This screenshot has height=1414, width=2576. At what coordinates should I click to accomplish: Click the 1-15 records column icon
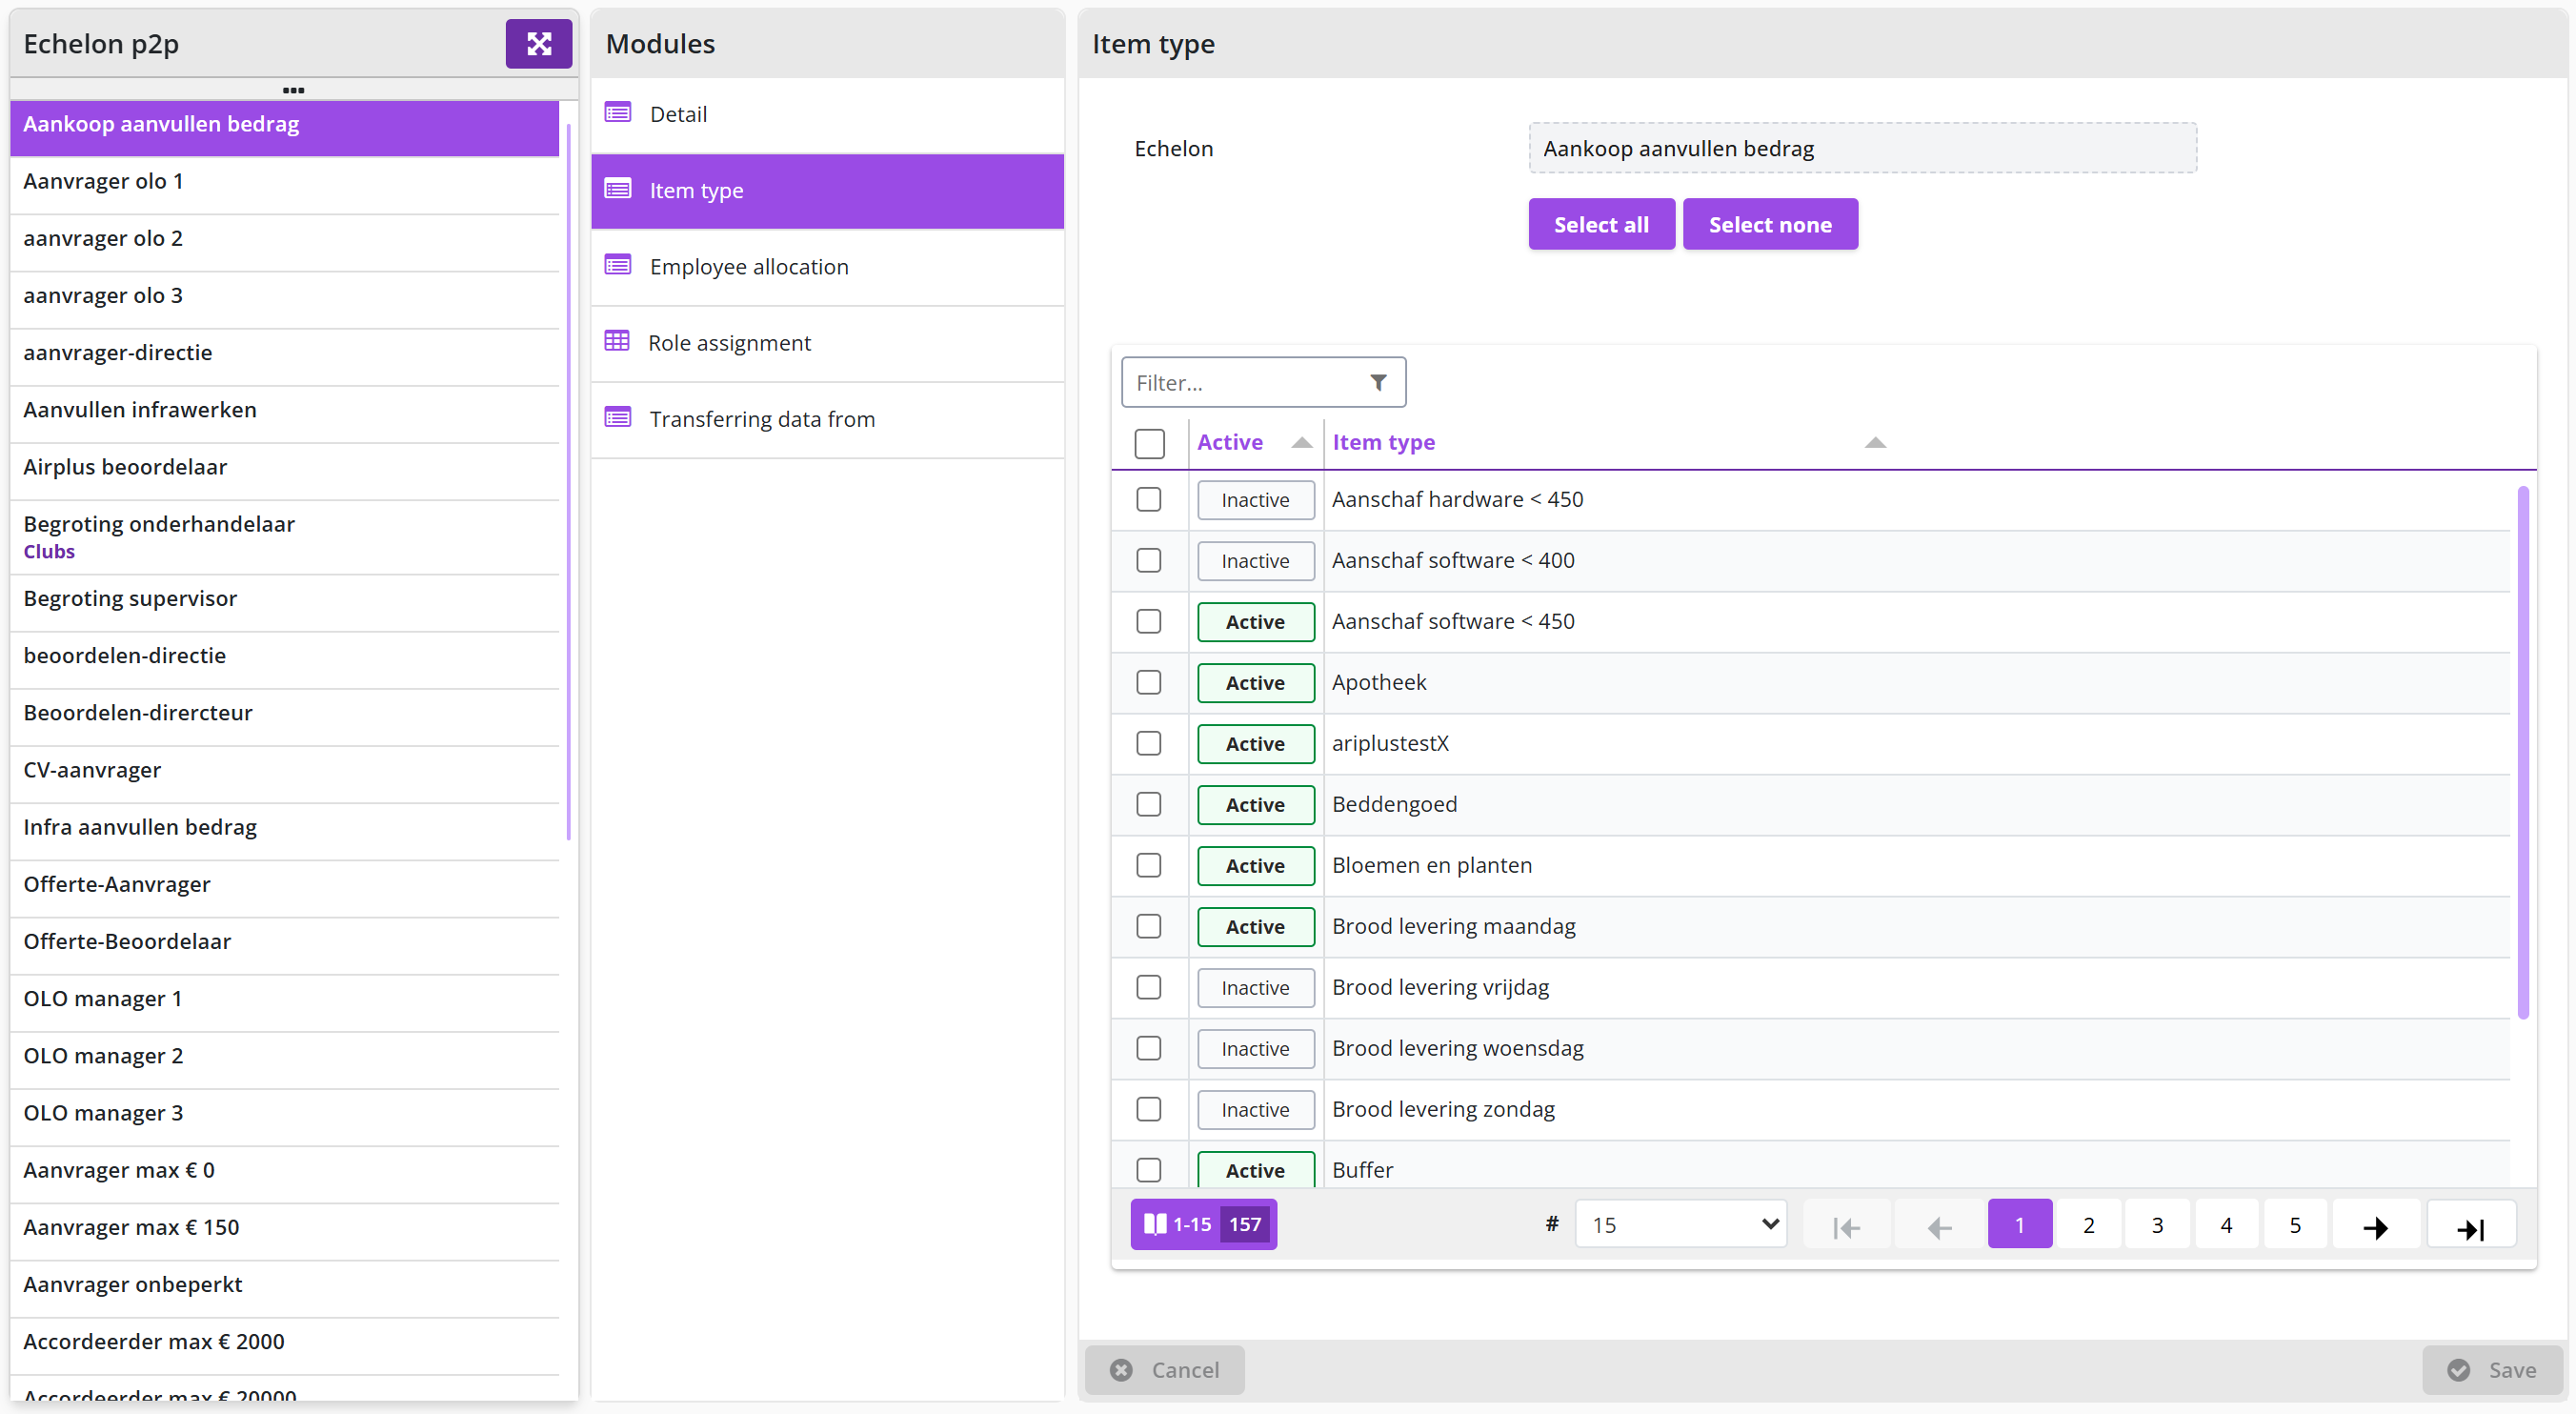click(x=1155, y=1224)
